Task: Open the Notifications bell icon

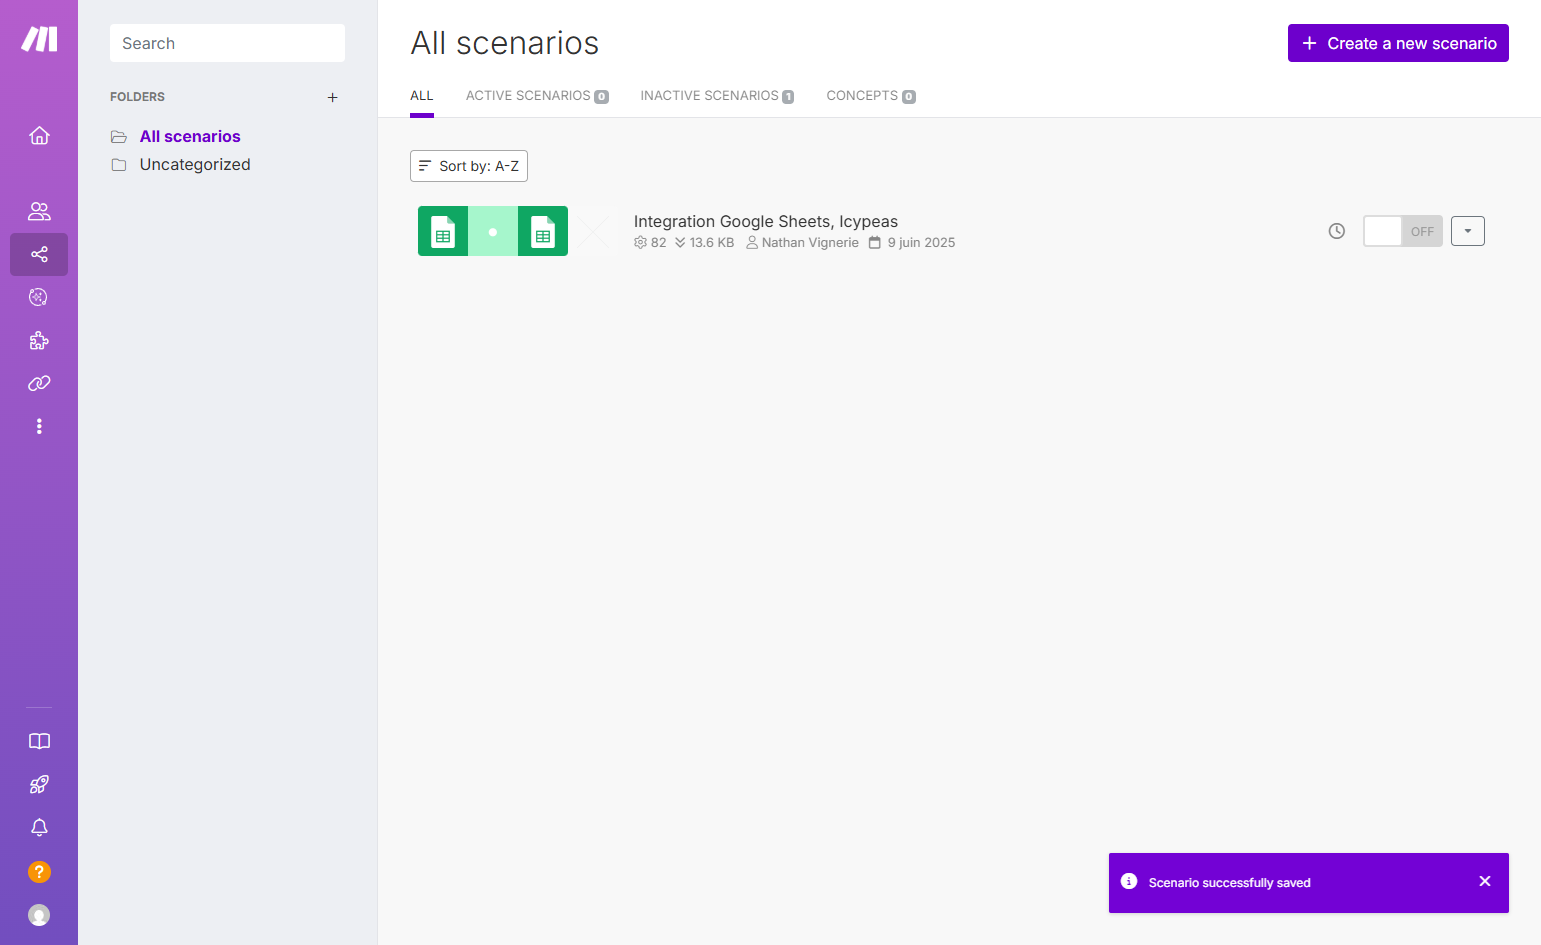Action: 39,828
